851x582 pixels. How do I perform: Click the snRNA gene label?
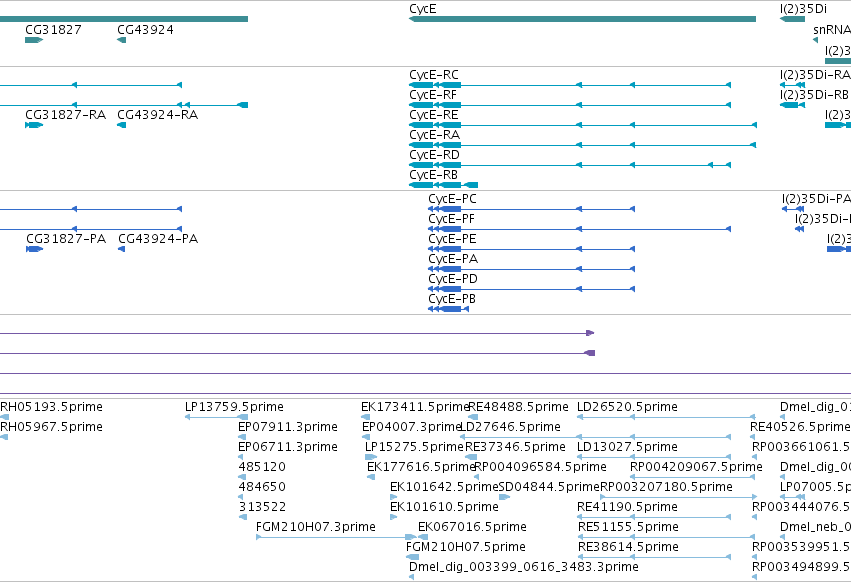(832, 30)
